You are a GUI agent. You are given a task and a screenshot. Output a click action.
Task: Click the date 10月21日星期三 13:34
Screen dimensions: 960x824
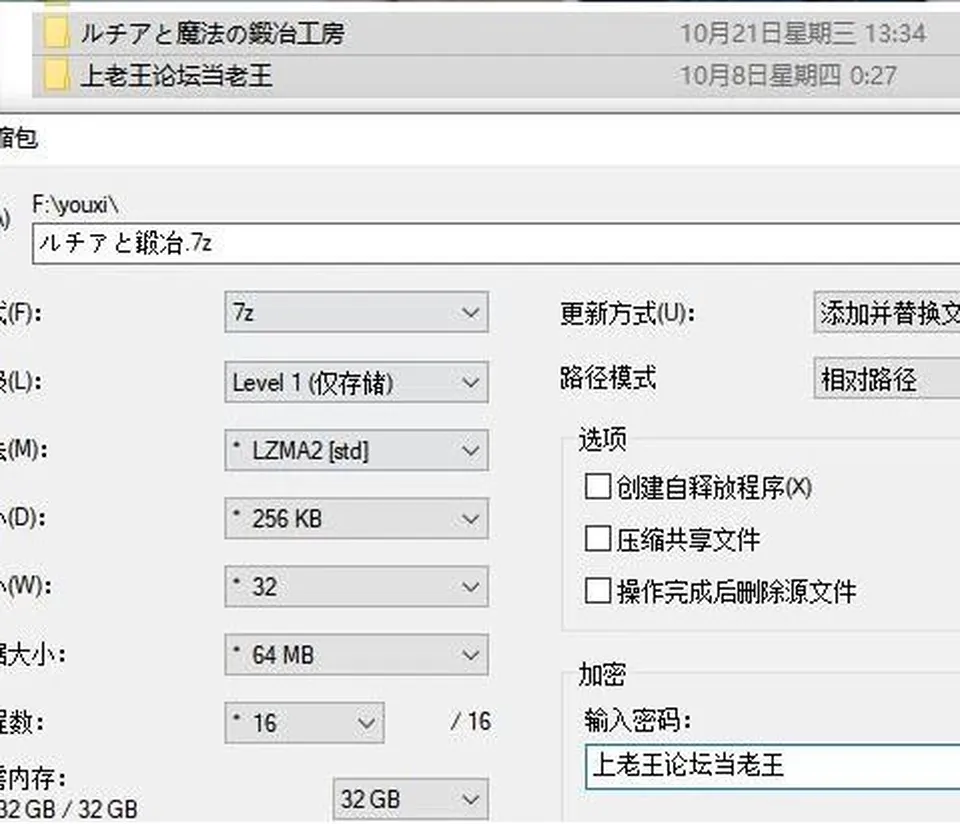pyautogui.click(x=803, y=33)
